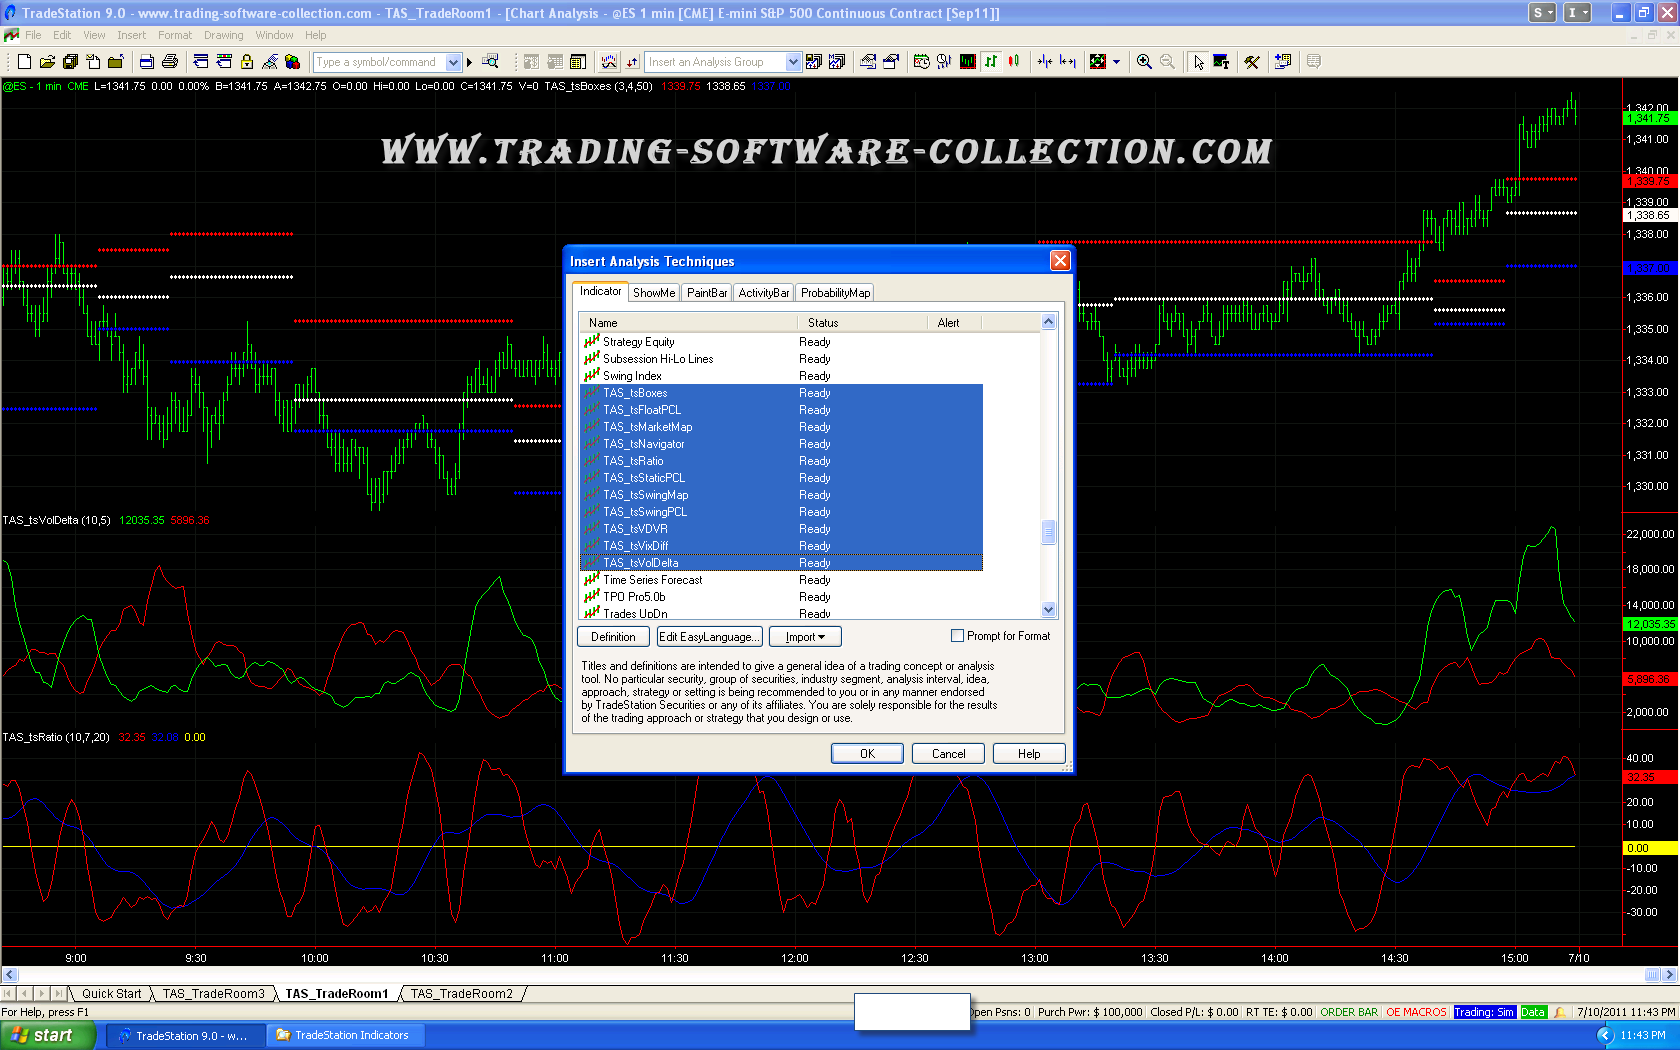Open the Import dropdown button

(805, 637)
